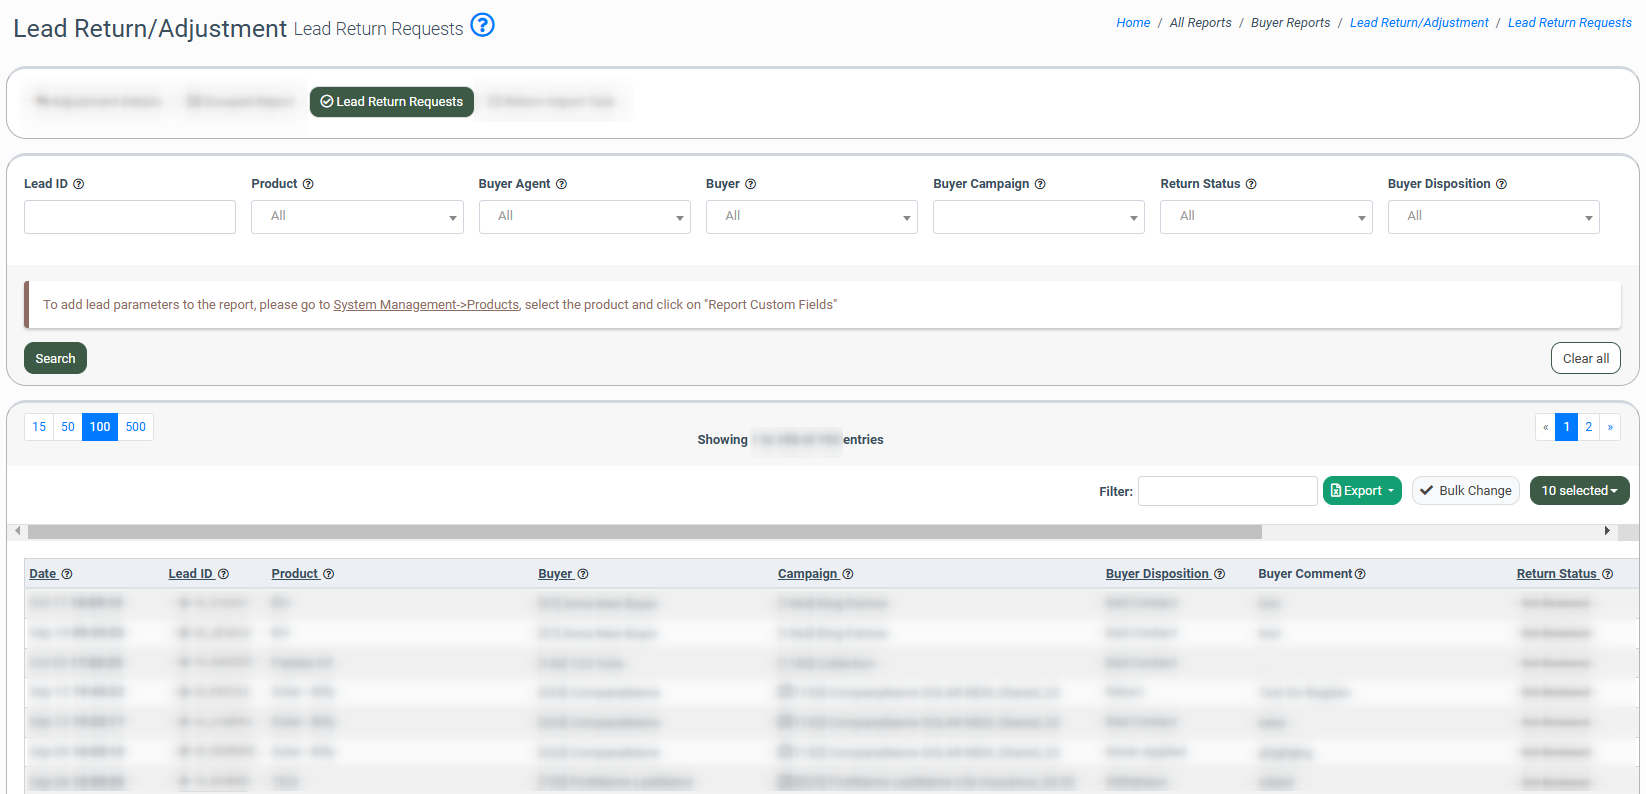Open the Export dropdown button

1362,491
